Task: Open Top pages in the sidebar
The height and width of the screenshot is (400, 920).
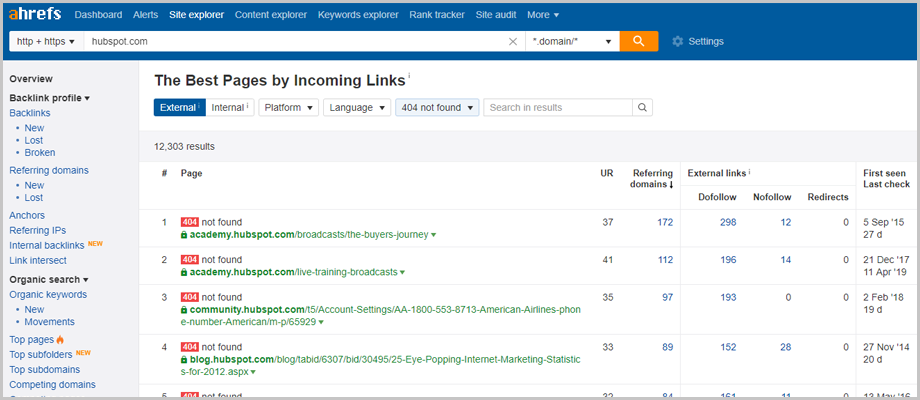Action: coord(32,339)
